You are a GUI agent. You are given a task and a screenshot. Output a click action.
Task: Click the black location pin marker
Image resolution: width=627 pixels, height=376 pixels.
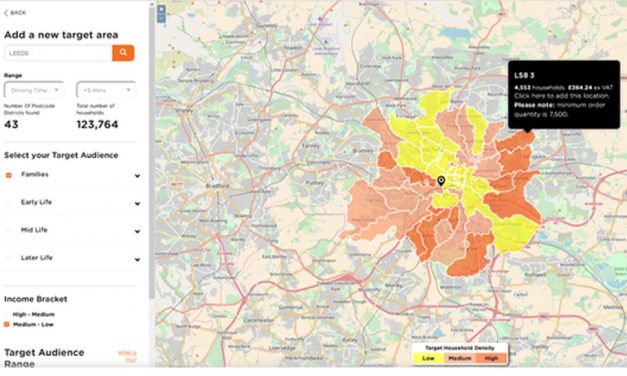tap(441, 181)
